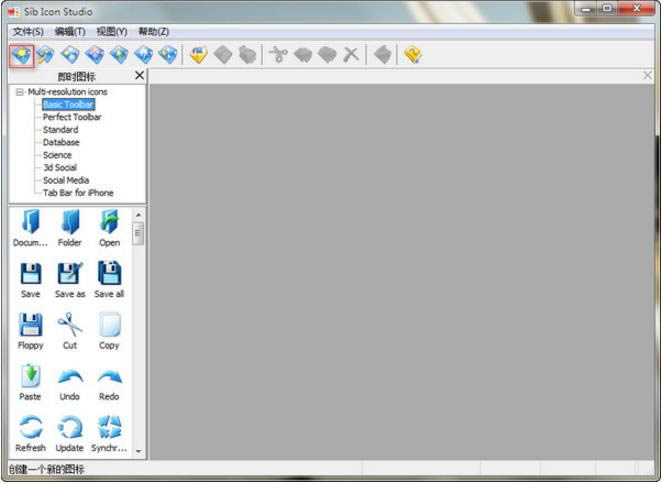Select the Database category
This screenshot has height=485, width=662.
click(x=61, y=142)
